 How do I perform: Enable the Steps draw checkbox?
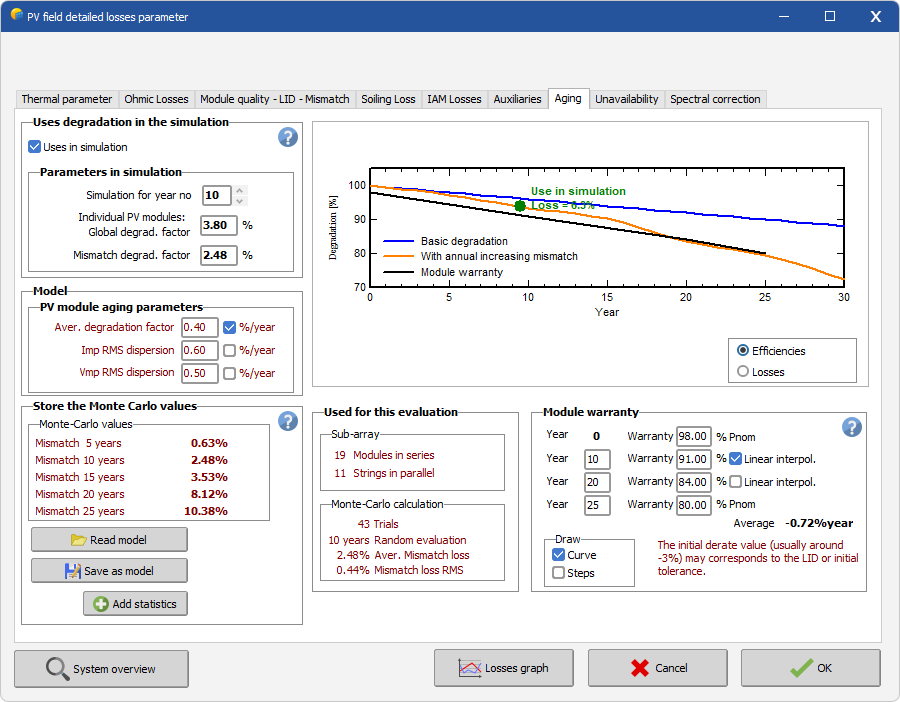(558, 573)
